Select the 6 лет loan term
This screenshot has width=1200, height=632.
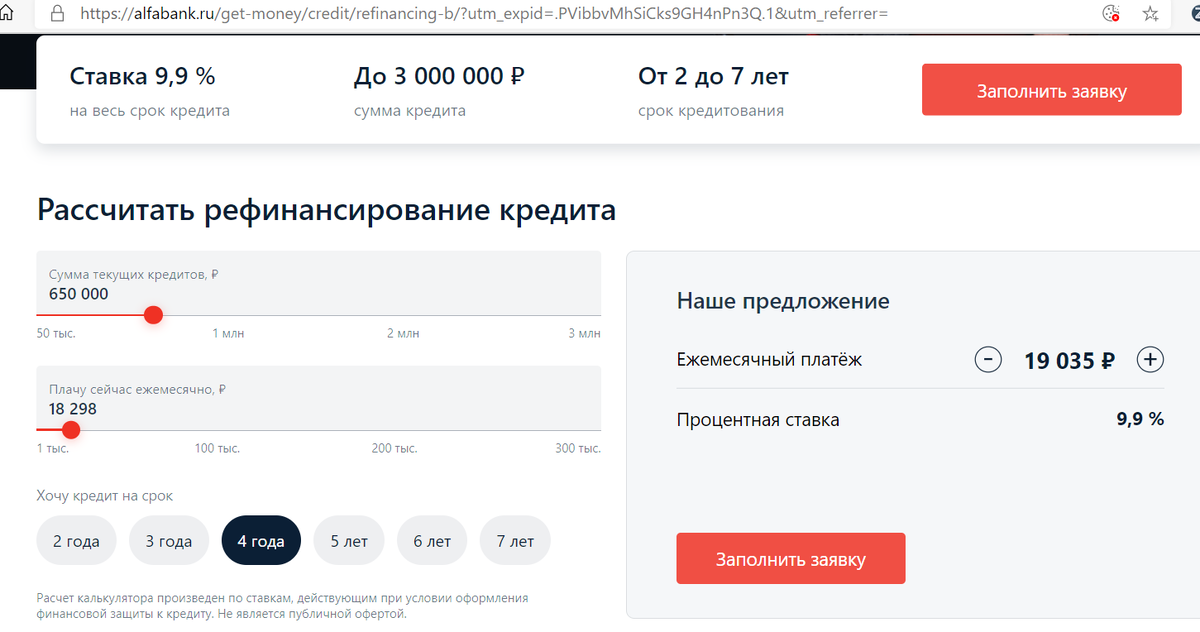click(x=431, y=540)
